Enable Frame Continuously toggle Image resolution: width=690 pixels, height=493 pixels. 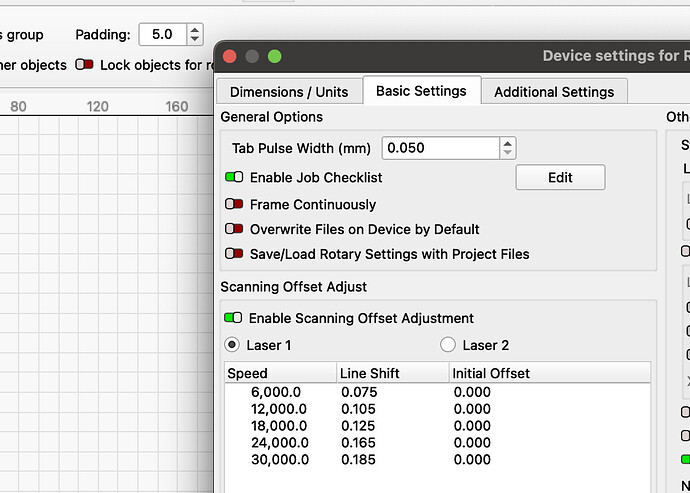[x=234, y=204]
